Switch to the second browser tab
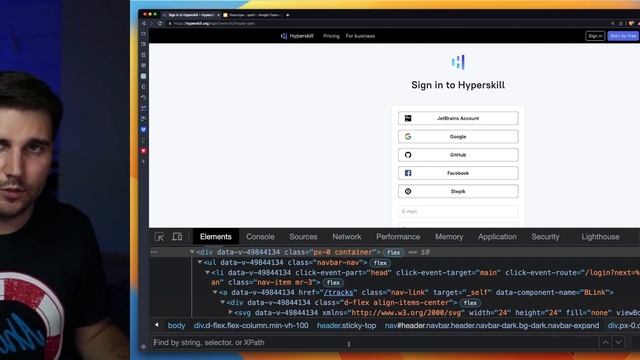 pos(253,15)
